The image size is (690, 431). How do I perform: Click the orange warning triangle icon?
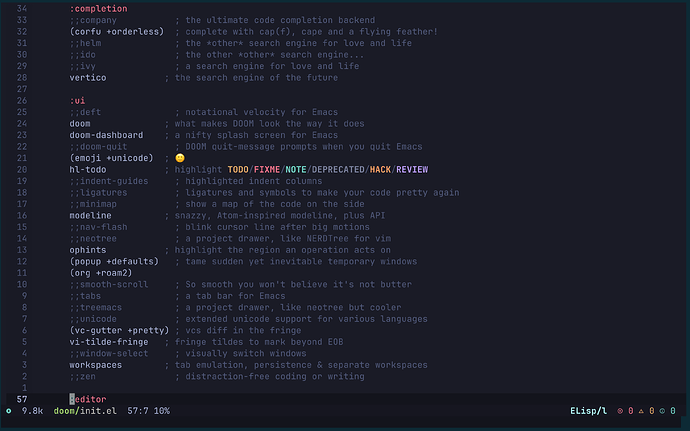(641, 411)
